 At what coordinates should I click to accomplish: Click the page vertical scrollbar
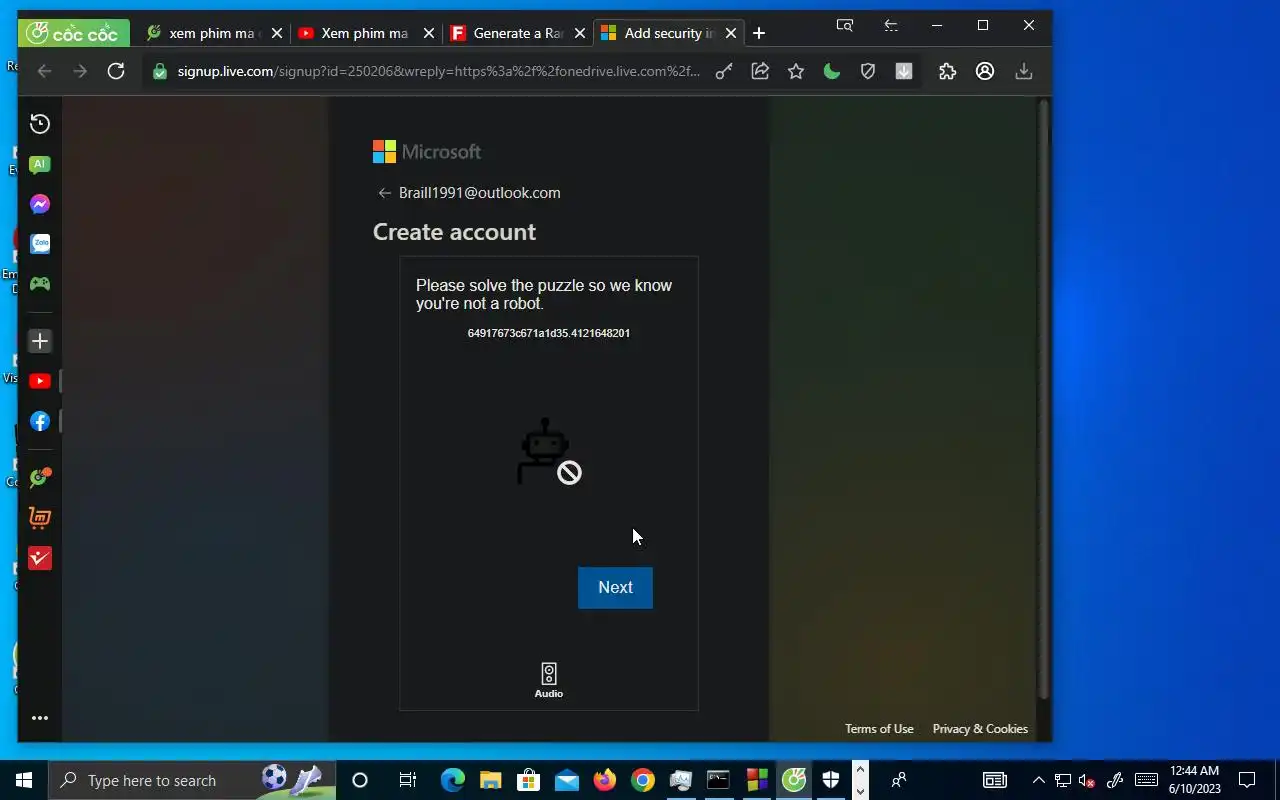pos(1043,400)
